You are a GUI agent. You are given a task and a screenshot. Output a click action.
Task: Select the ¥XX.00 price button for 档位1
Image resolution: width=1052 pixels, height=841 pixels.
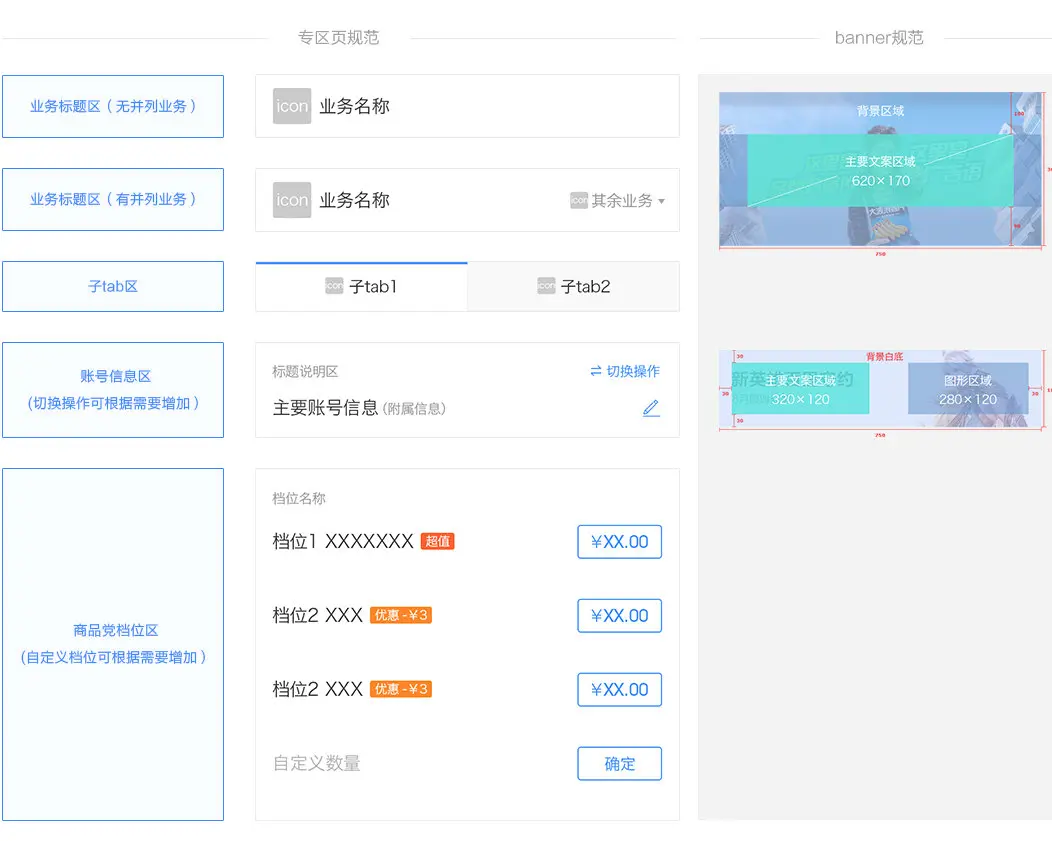619,542
